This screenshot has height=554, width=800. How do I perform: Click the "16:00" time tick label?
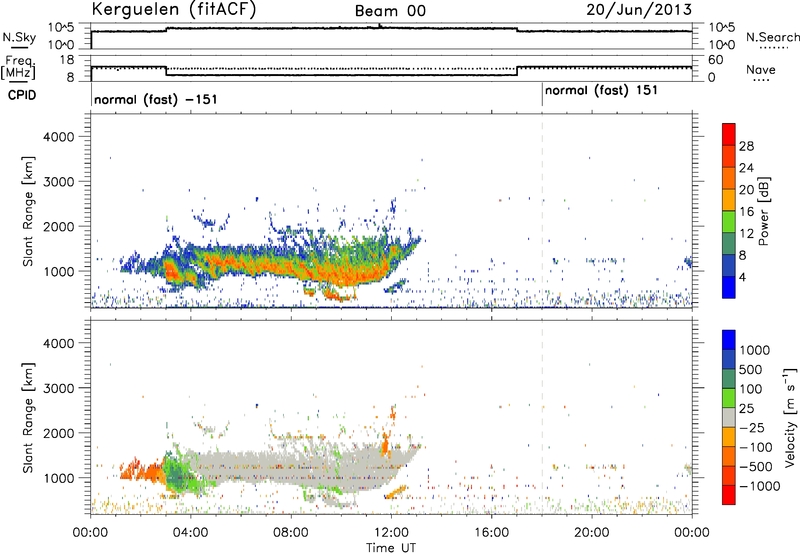click(491, 533)
